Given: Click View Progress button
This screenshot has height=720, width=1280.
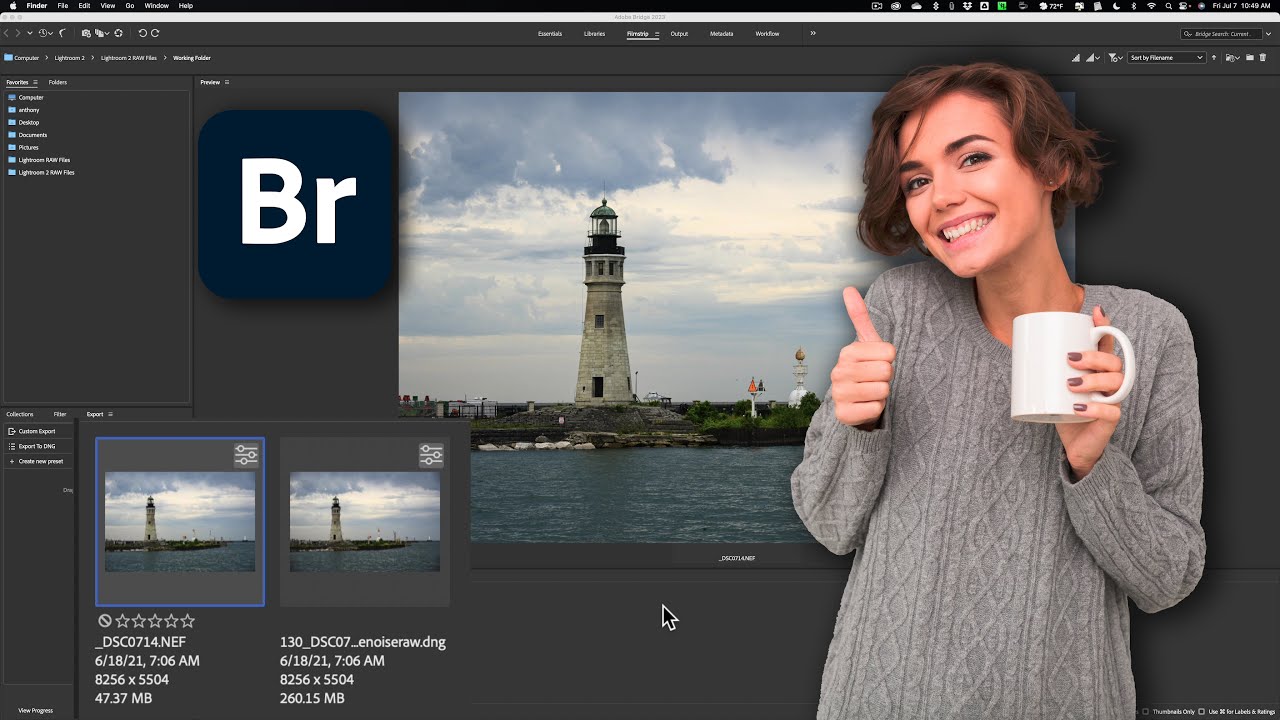Looking at the screenshot, I should click(35, 710).
